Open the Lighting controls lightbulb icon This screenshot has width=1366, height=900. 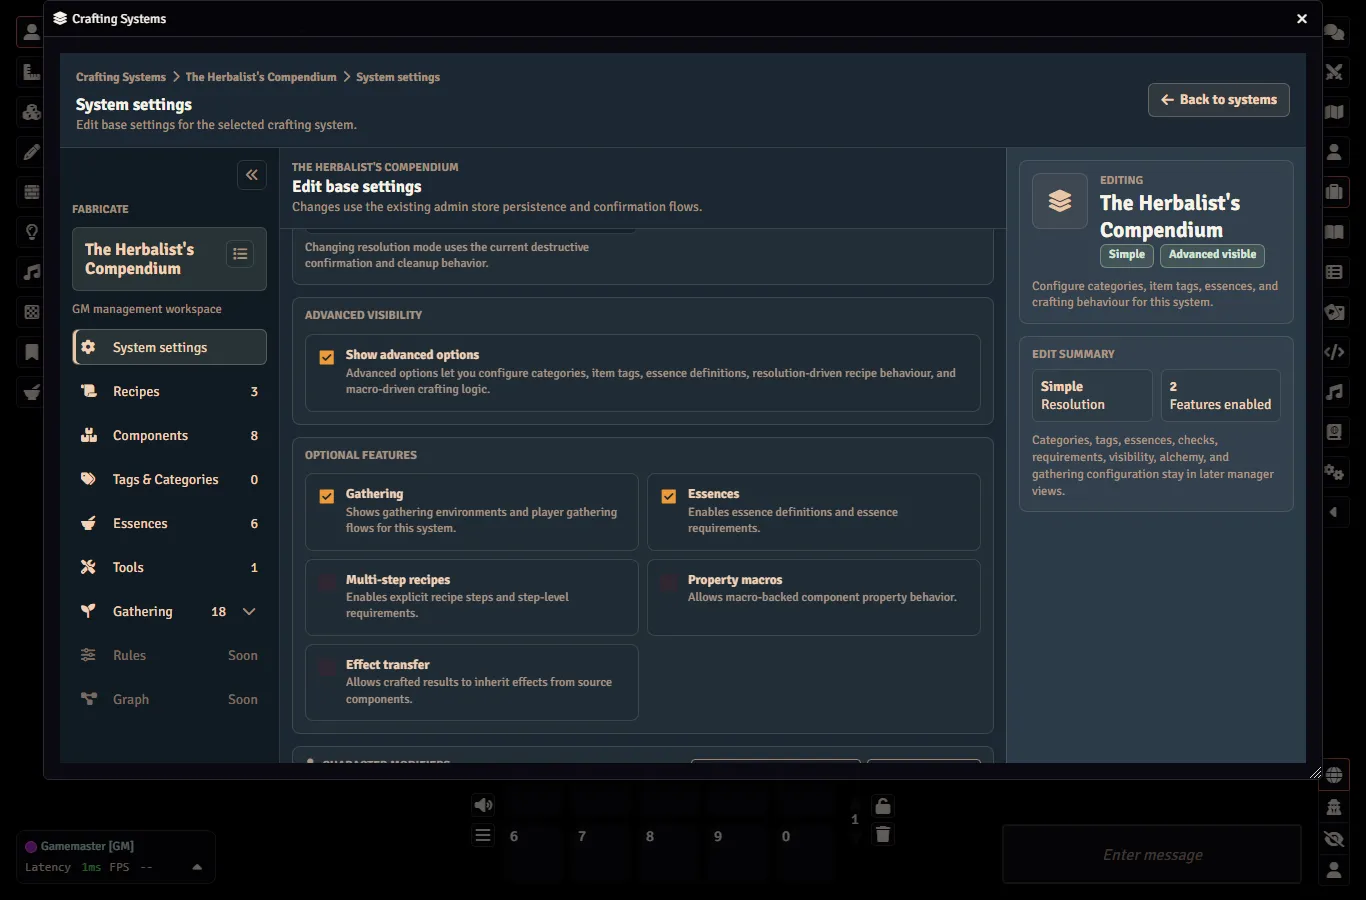(x=31, y=232)
